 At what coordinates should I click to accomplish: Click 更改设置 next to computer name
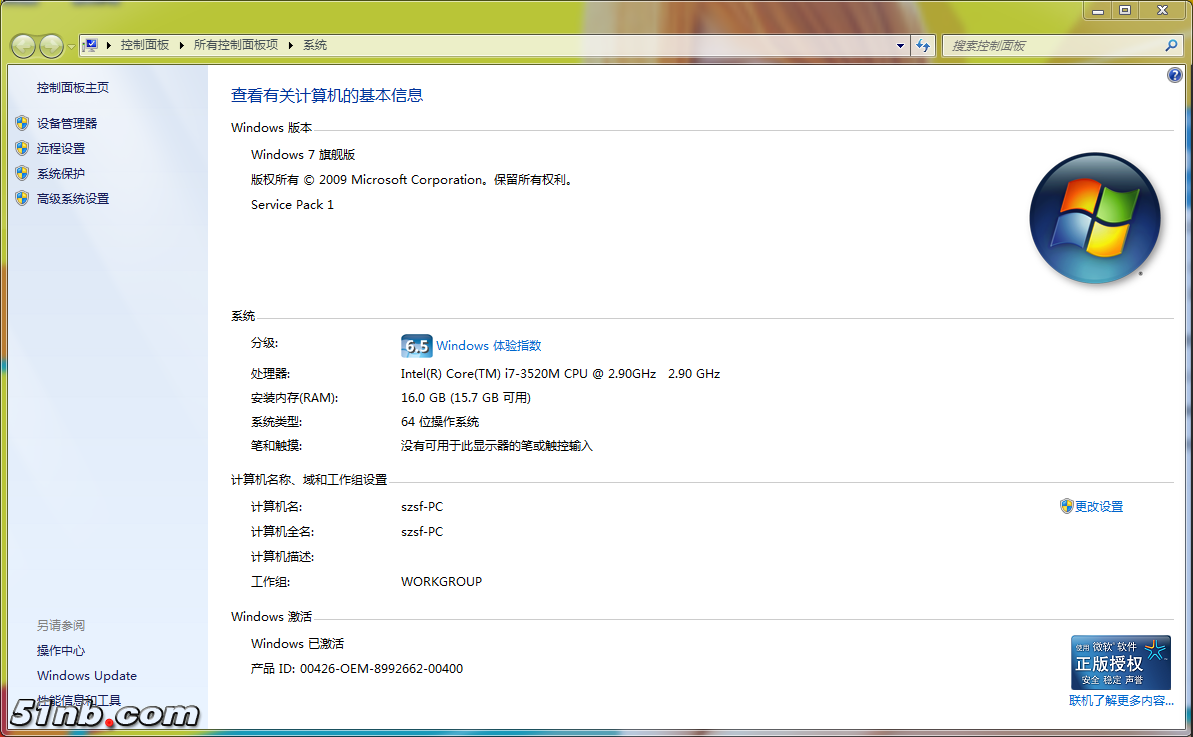coord(1098,507)
